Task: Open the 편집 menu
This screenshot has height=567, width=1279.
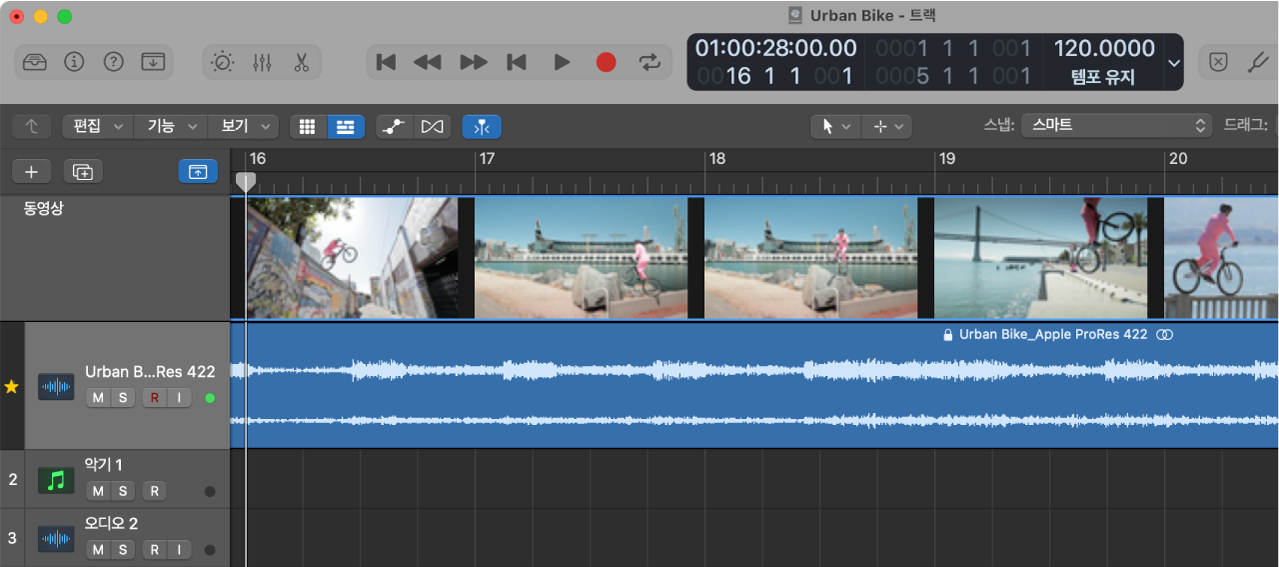Action: click(x=97, y=126)
